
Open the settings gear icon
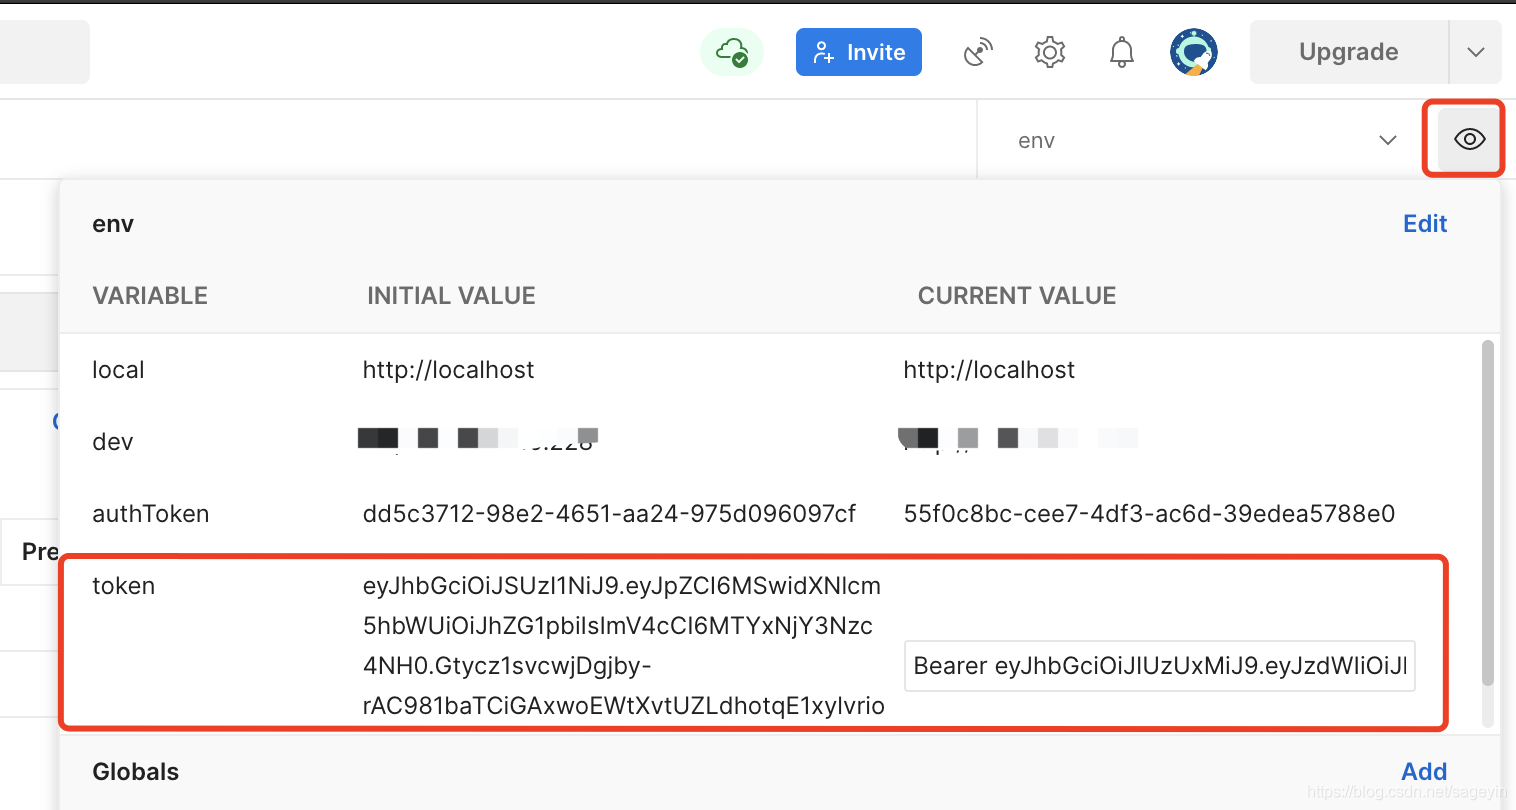click(x=1050, y=52)
